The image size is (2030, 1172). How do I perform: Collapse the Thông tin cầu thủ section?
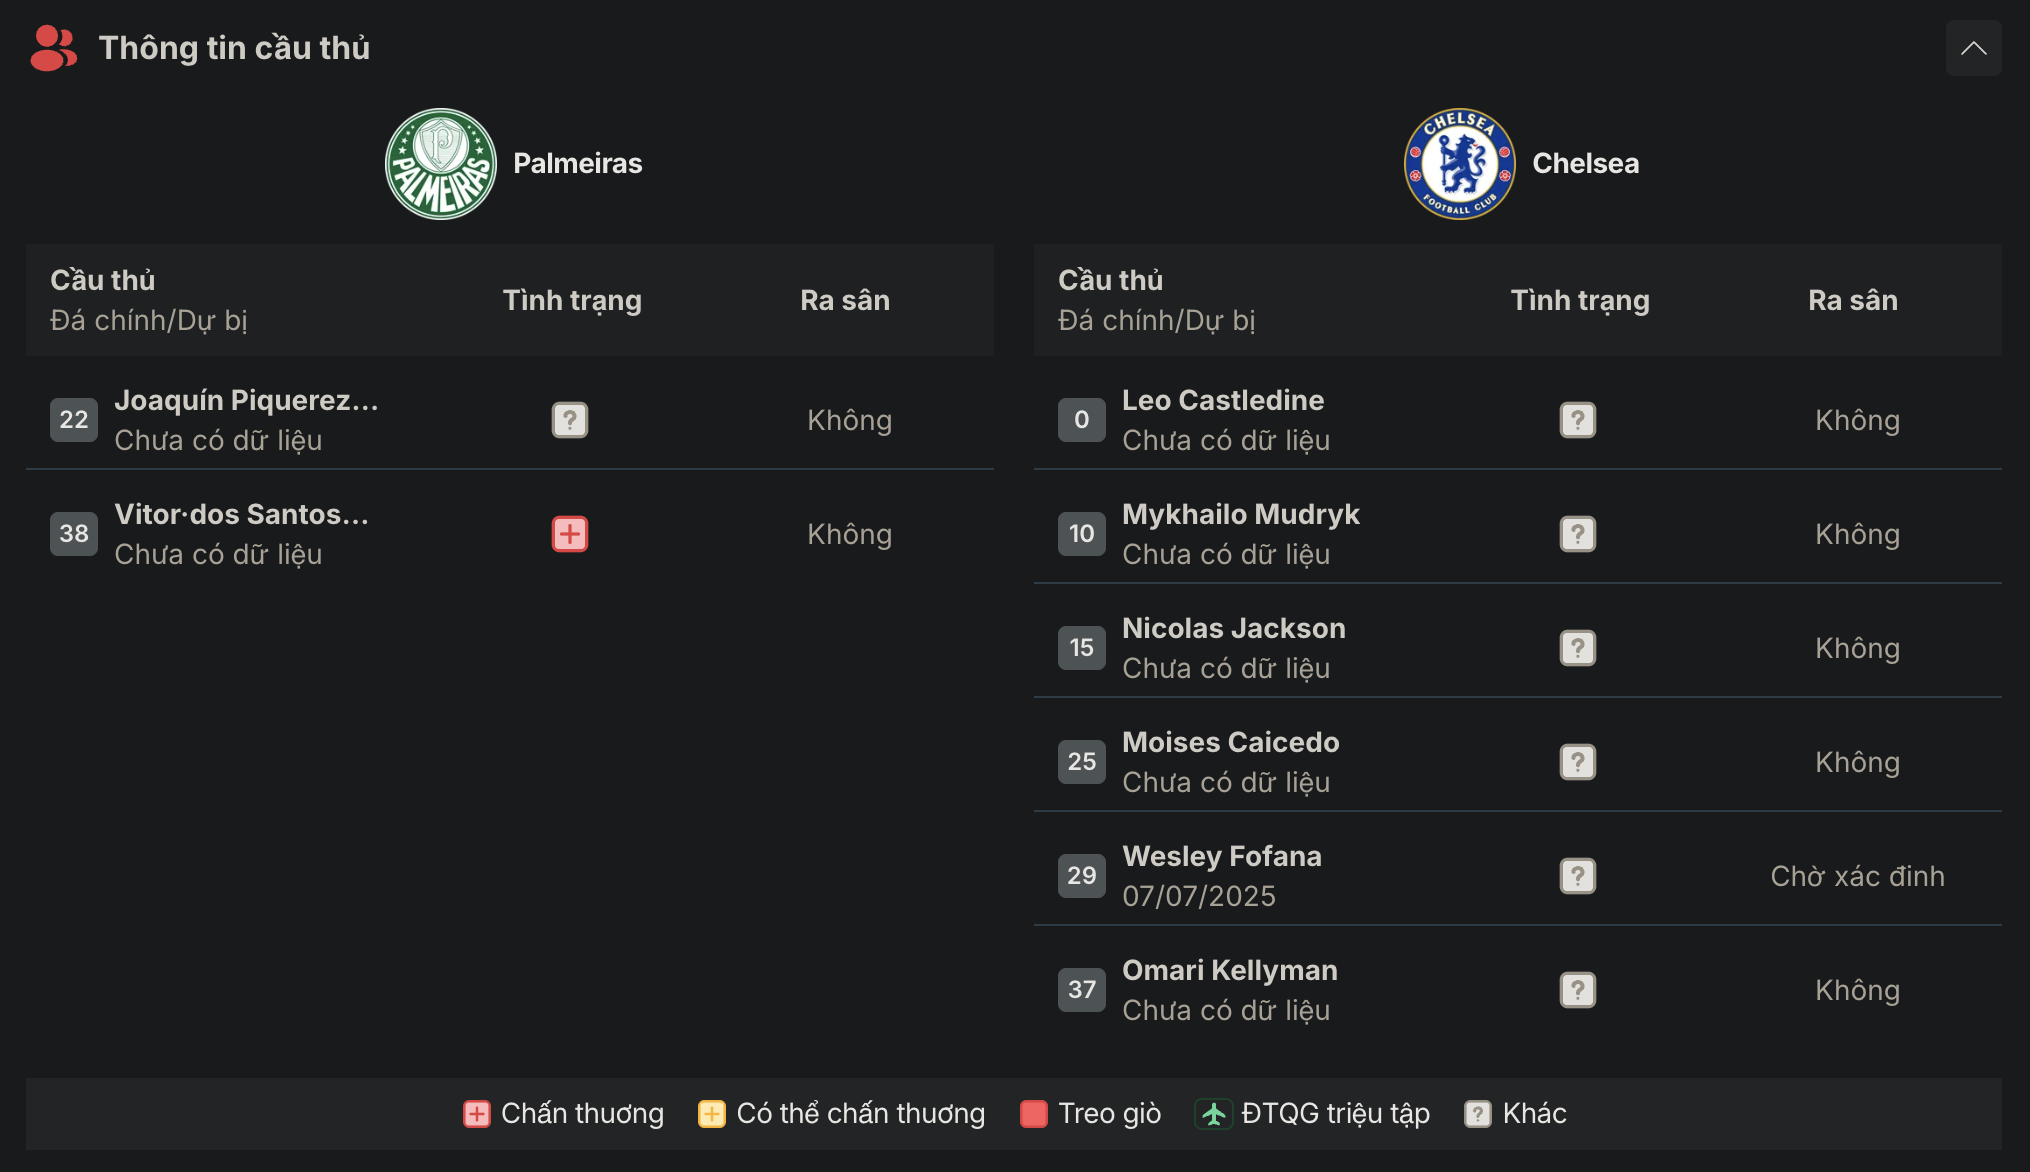1973,48
